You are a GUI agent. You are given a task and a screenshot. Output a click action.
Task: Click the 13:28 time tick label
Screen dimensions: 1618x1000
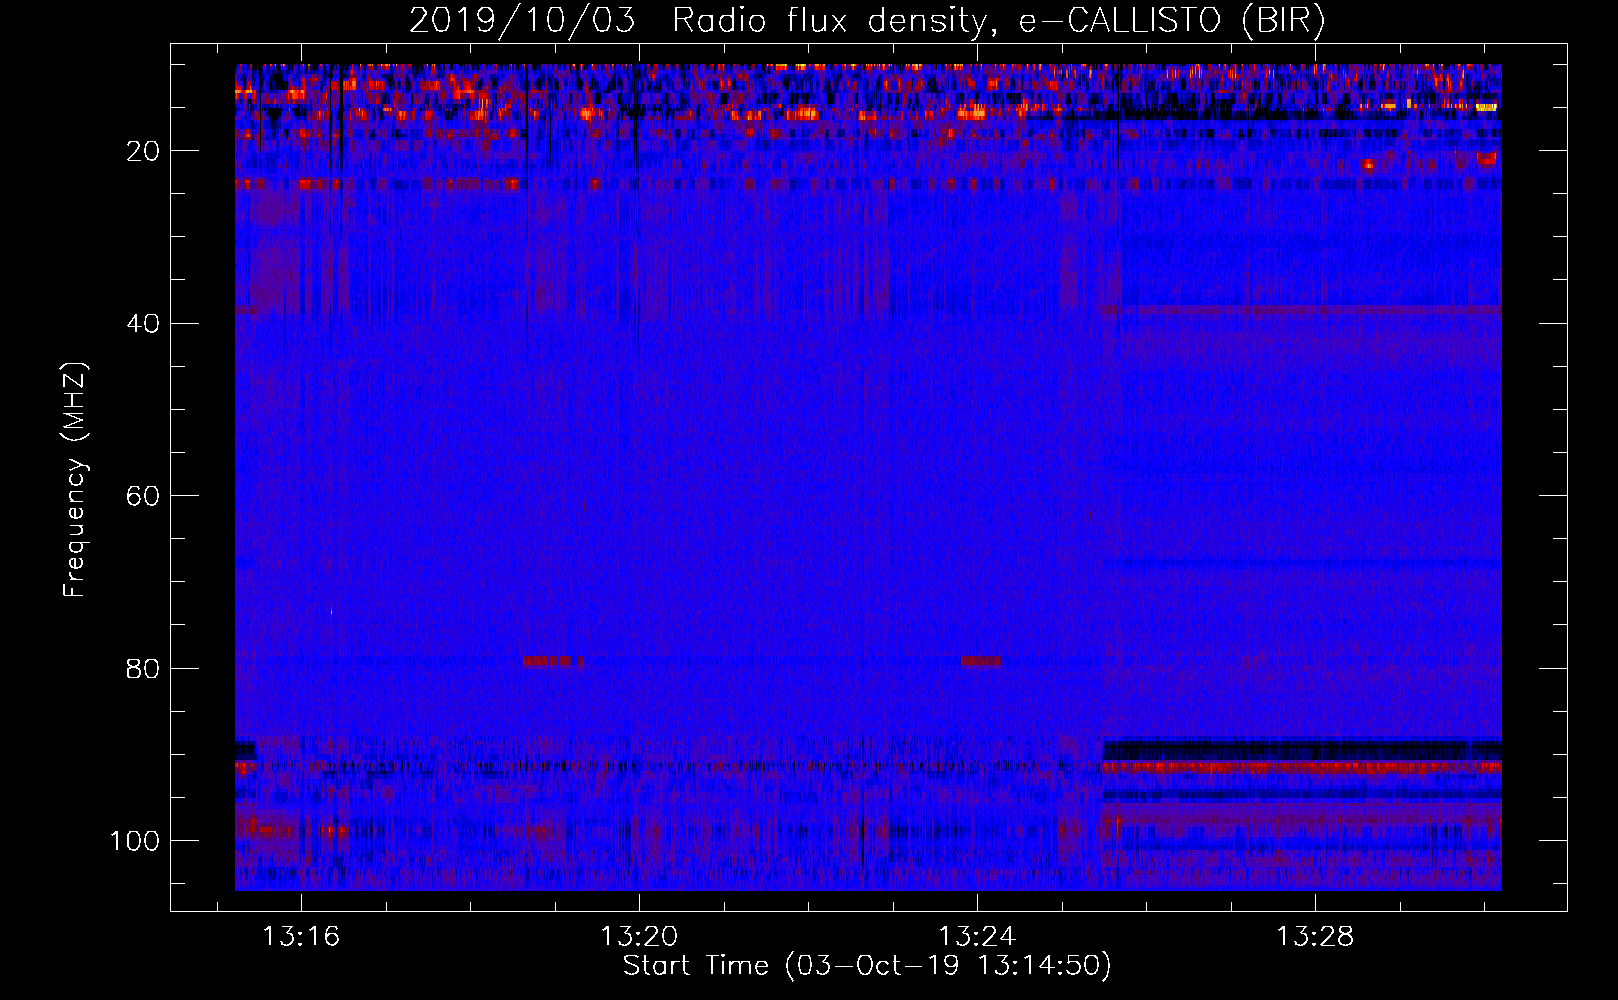tap(1315, 937)
